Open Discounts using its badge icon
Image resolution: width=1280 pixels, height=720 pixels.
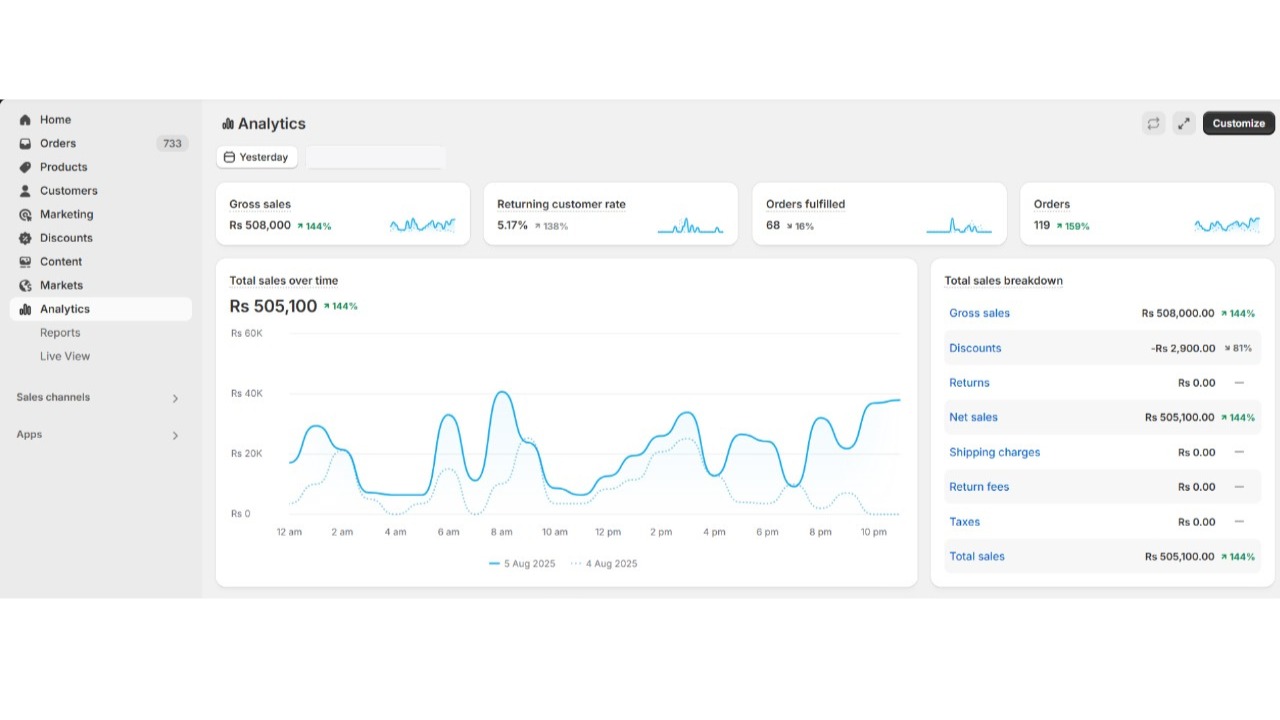(25, 238)
